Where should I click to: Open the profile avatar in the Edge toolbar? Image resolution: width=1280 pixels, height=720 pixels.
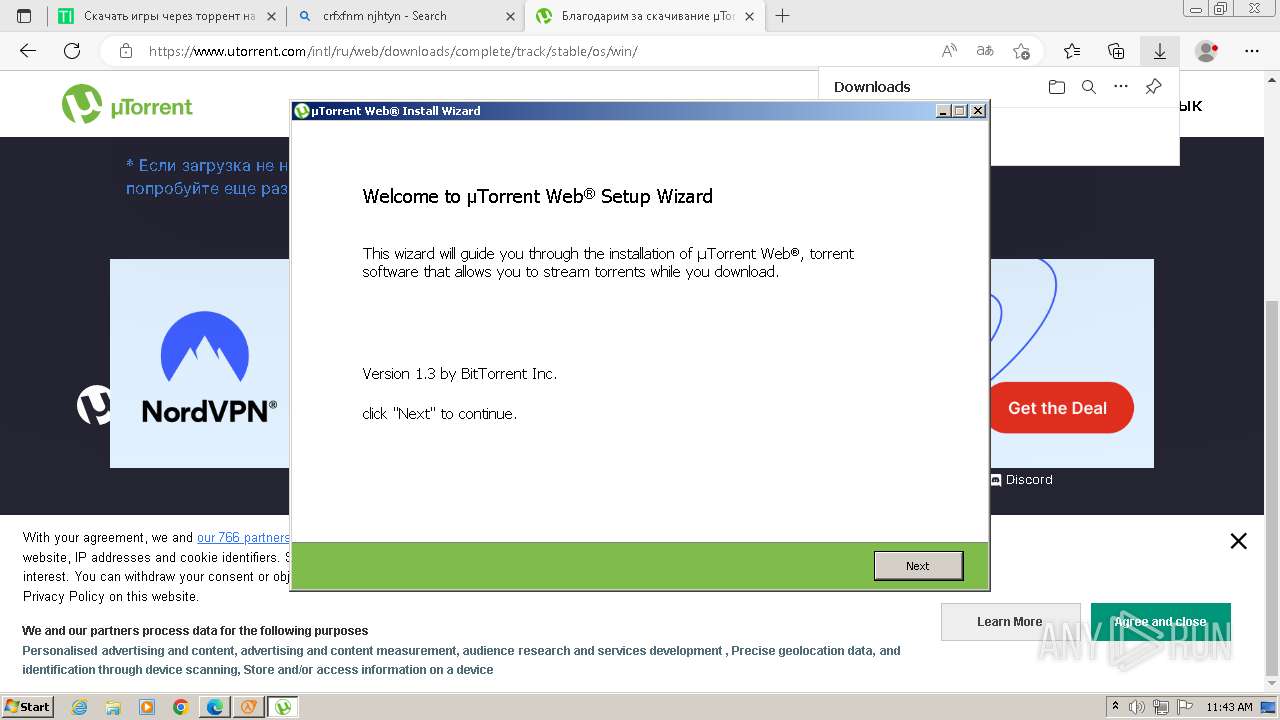click(x=1207, y=51)
